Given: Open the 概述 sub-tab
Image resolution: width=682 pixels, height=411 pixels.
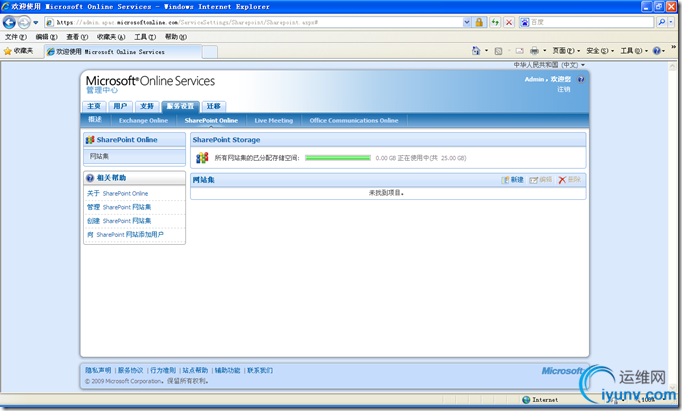Looking at the screenshot, I should click(95, 120).
